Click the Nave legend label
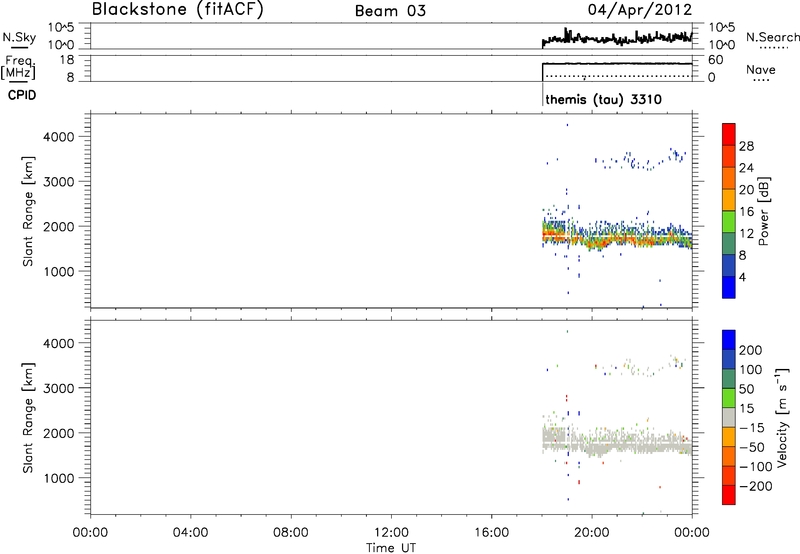 (x=761, y=69)
